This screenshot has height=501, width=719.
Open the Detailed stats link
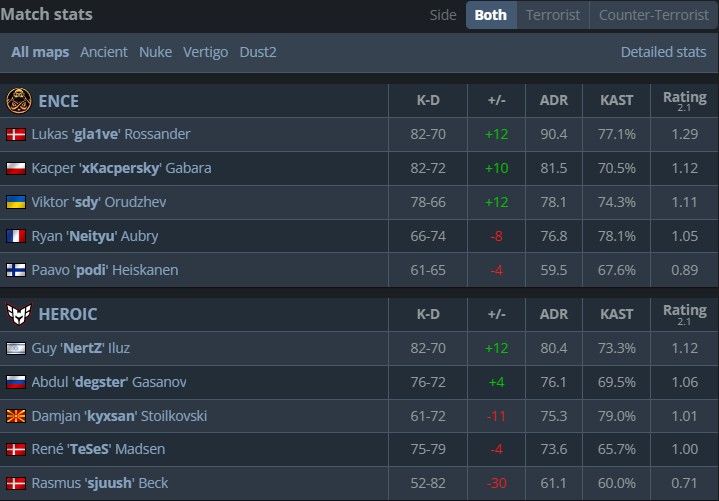point(663,52)
